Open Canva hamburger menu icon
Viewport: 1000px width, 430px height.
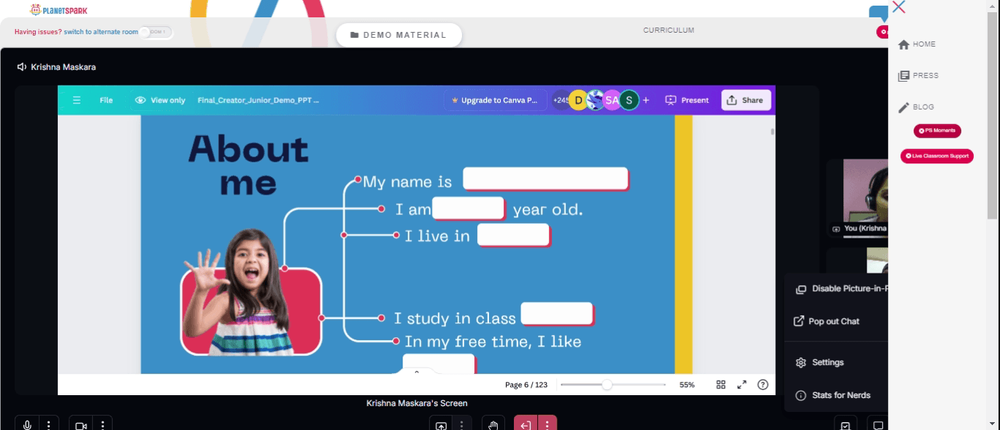77,100
